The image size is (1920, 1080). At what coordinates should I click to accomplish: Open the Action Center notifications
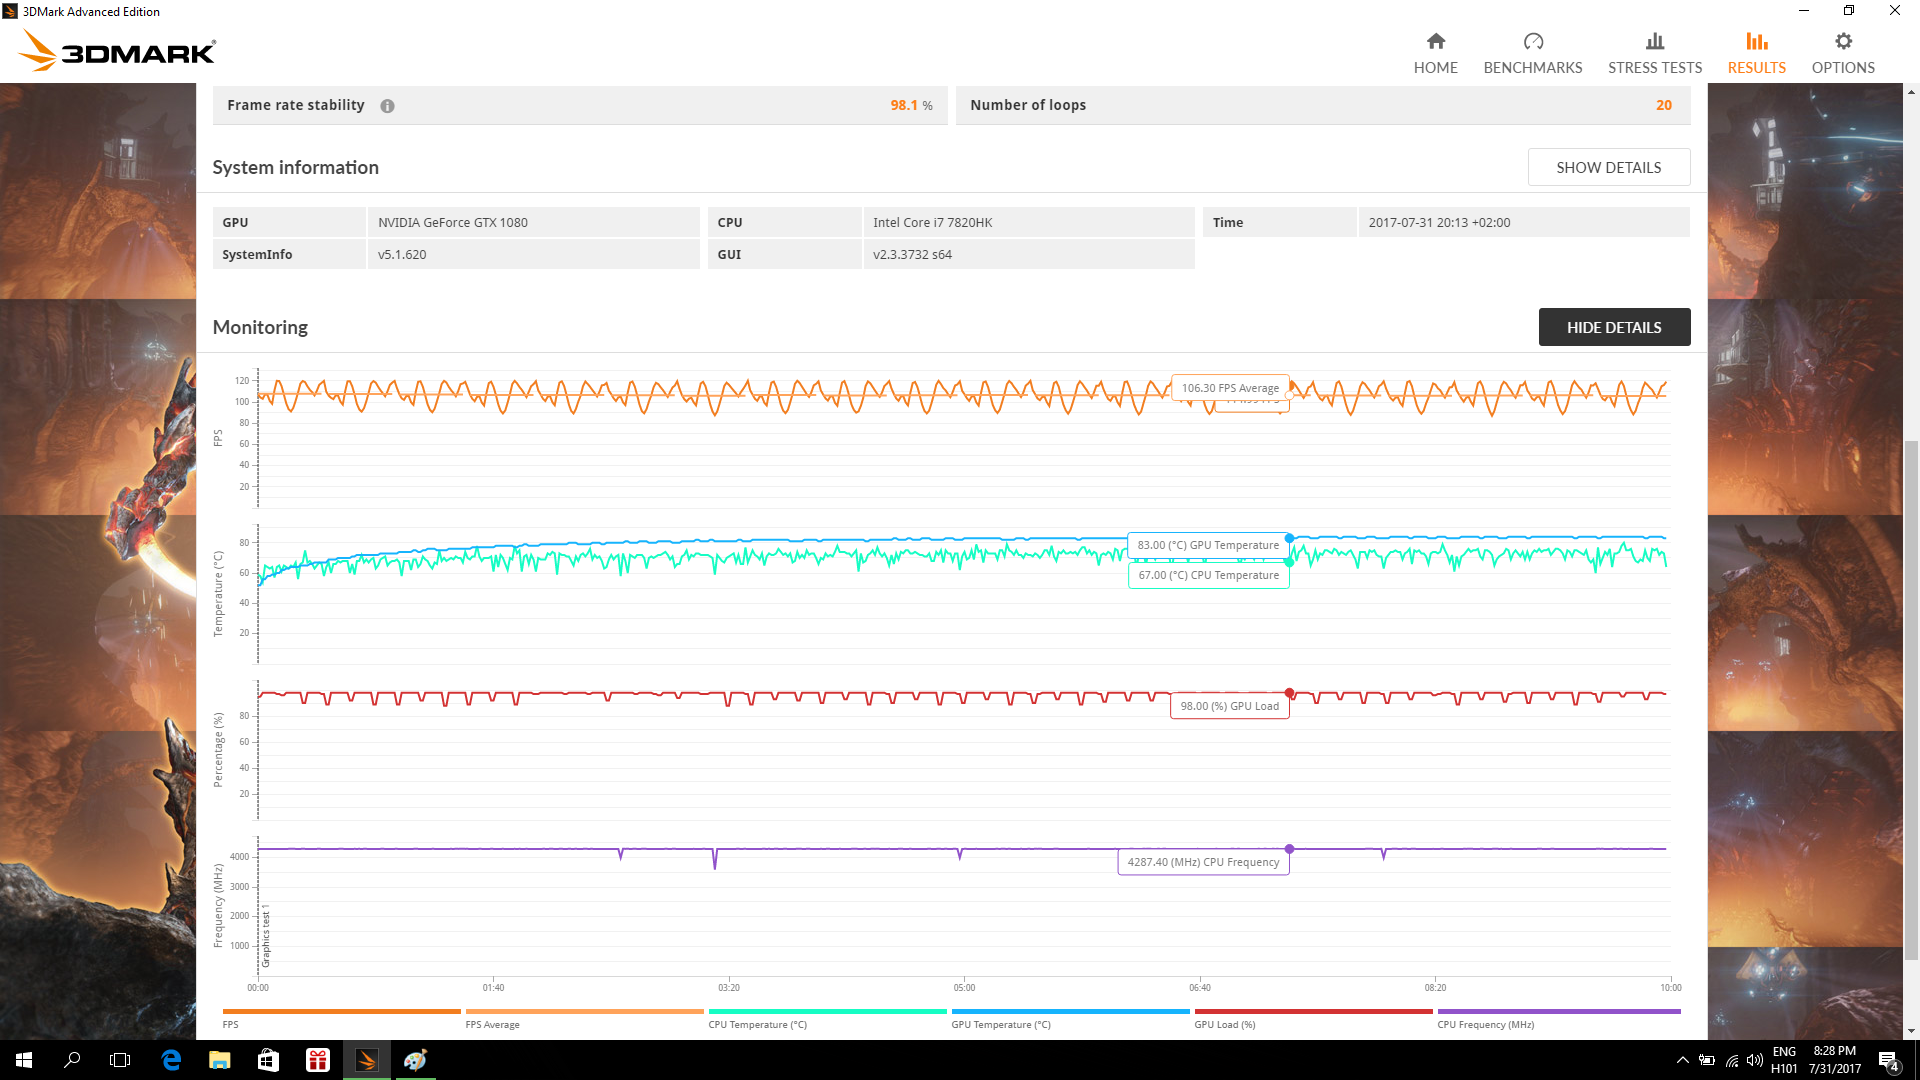[x=1889, y=1060]
